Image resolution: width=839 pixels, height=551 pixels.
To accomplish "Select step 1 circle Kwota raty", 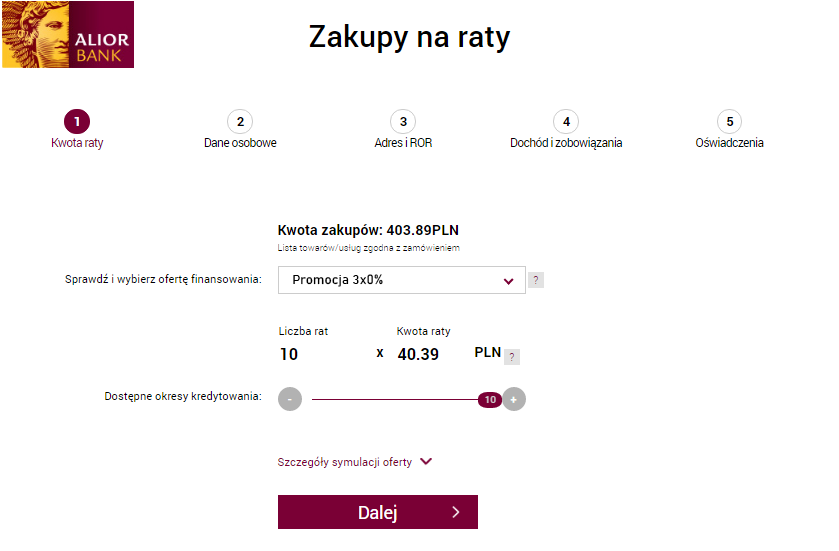I will pos(77,121).
